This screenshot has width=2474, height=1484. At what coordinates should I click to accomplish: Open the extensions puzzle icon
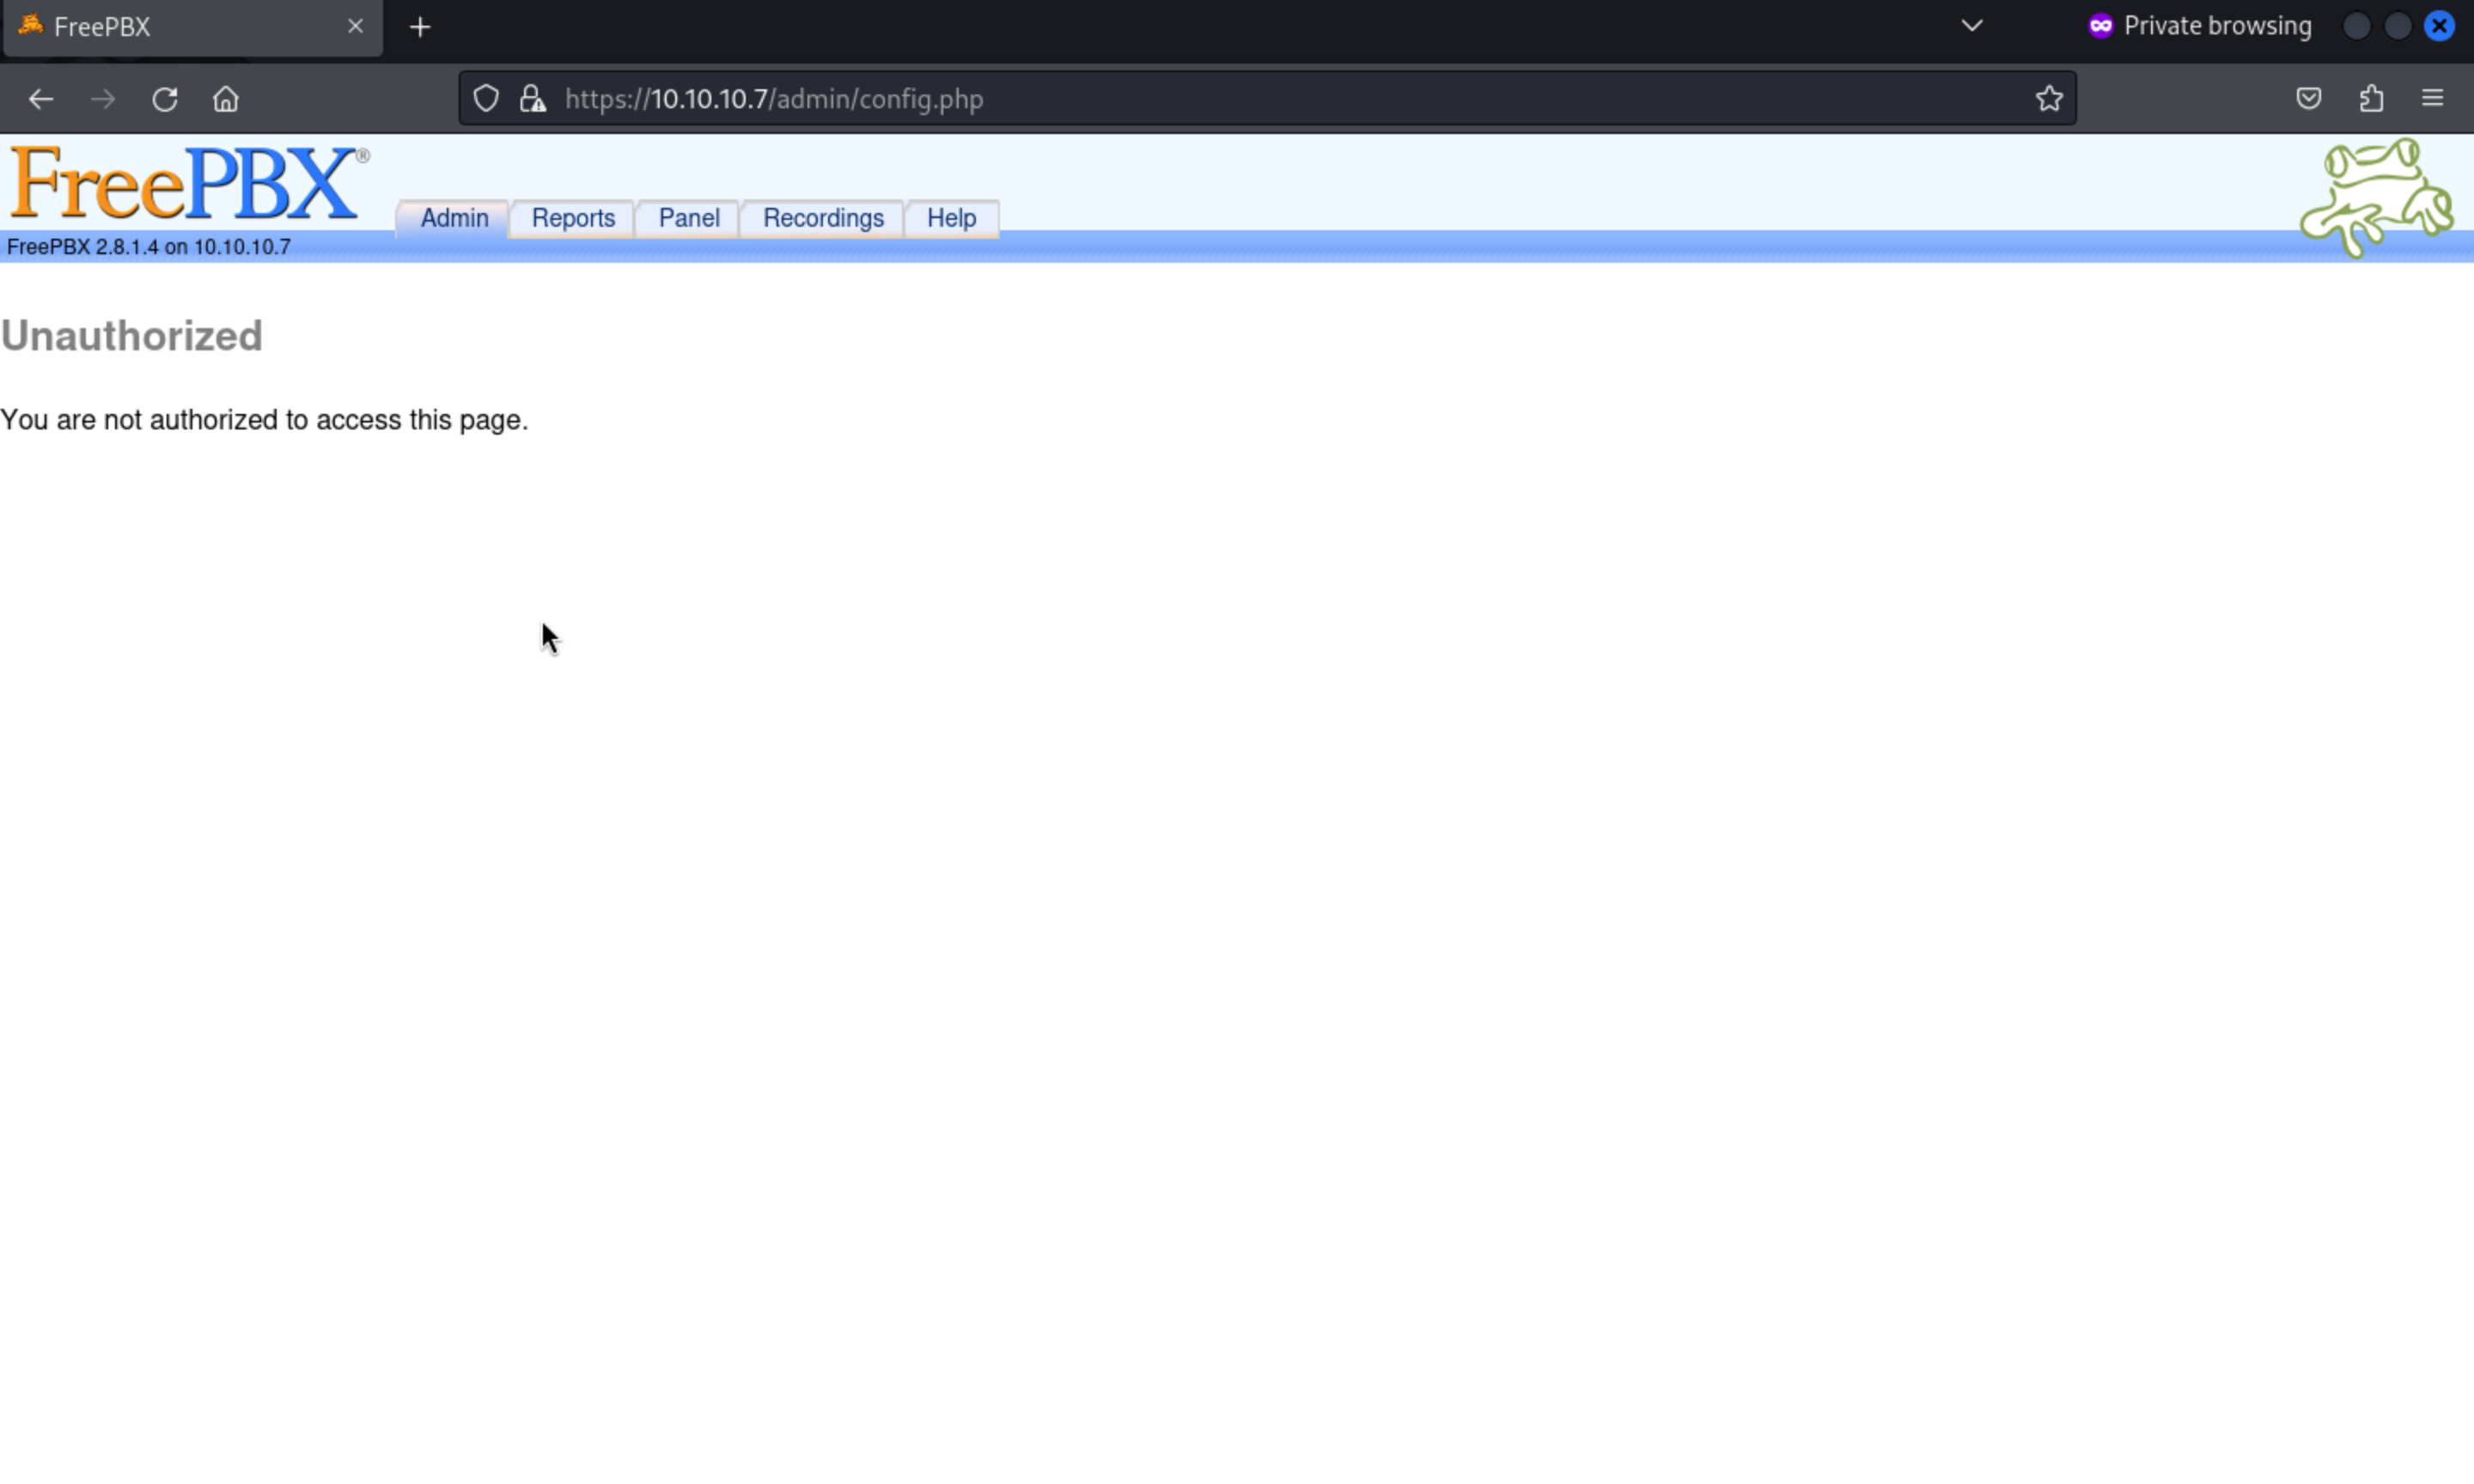click(2371, 99)
